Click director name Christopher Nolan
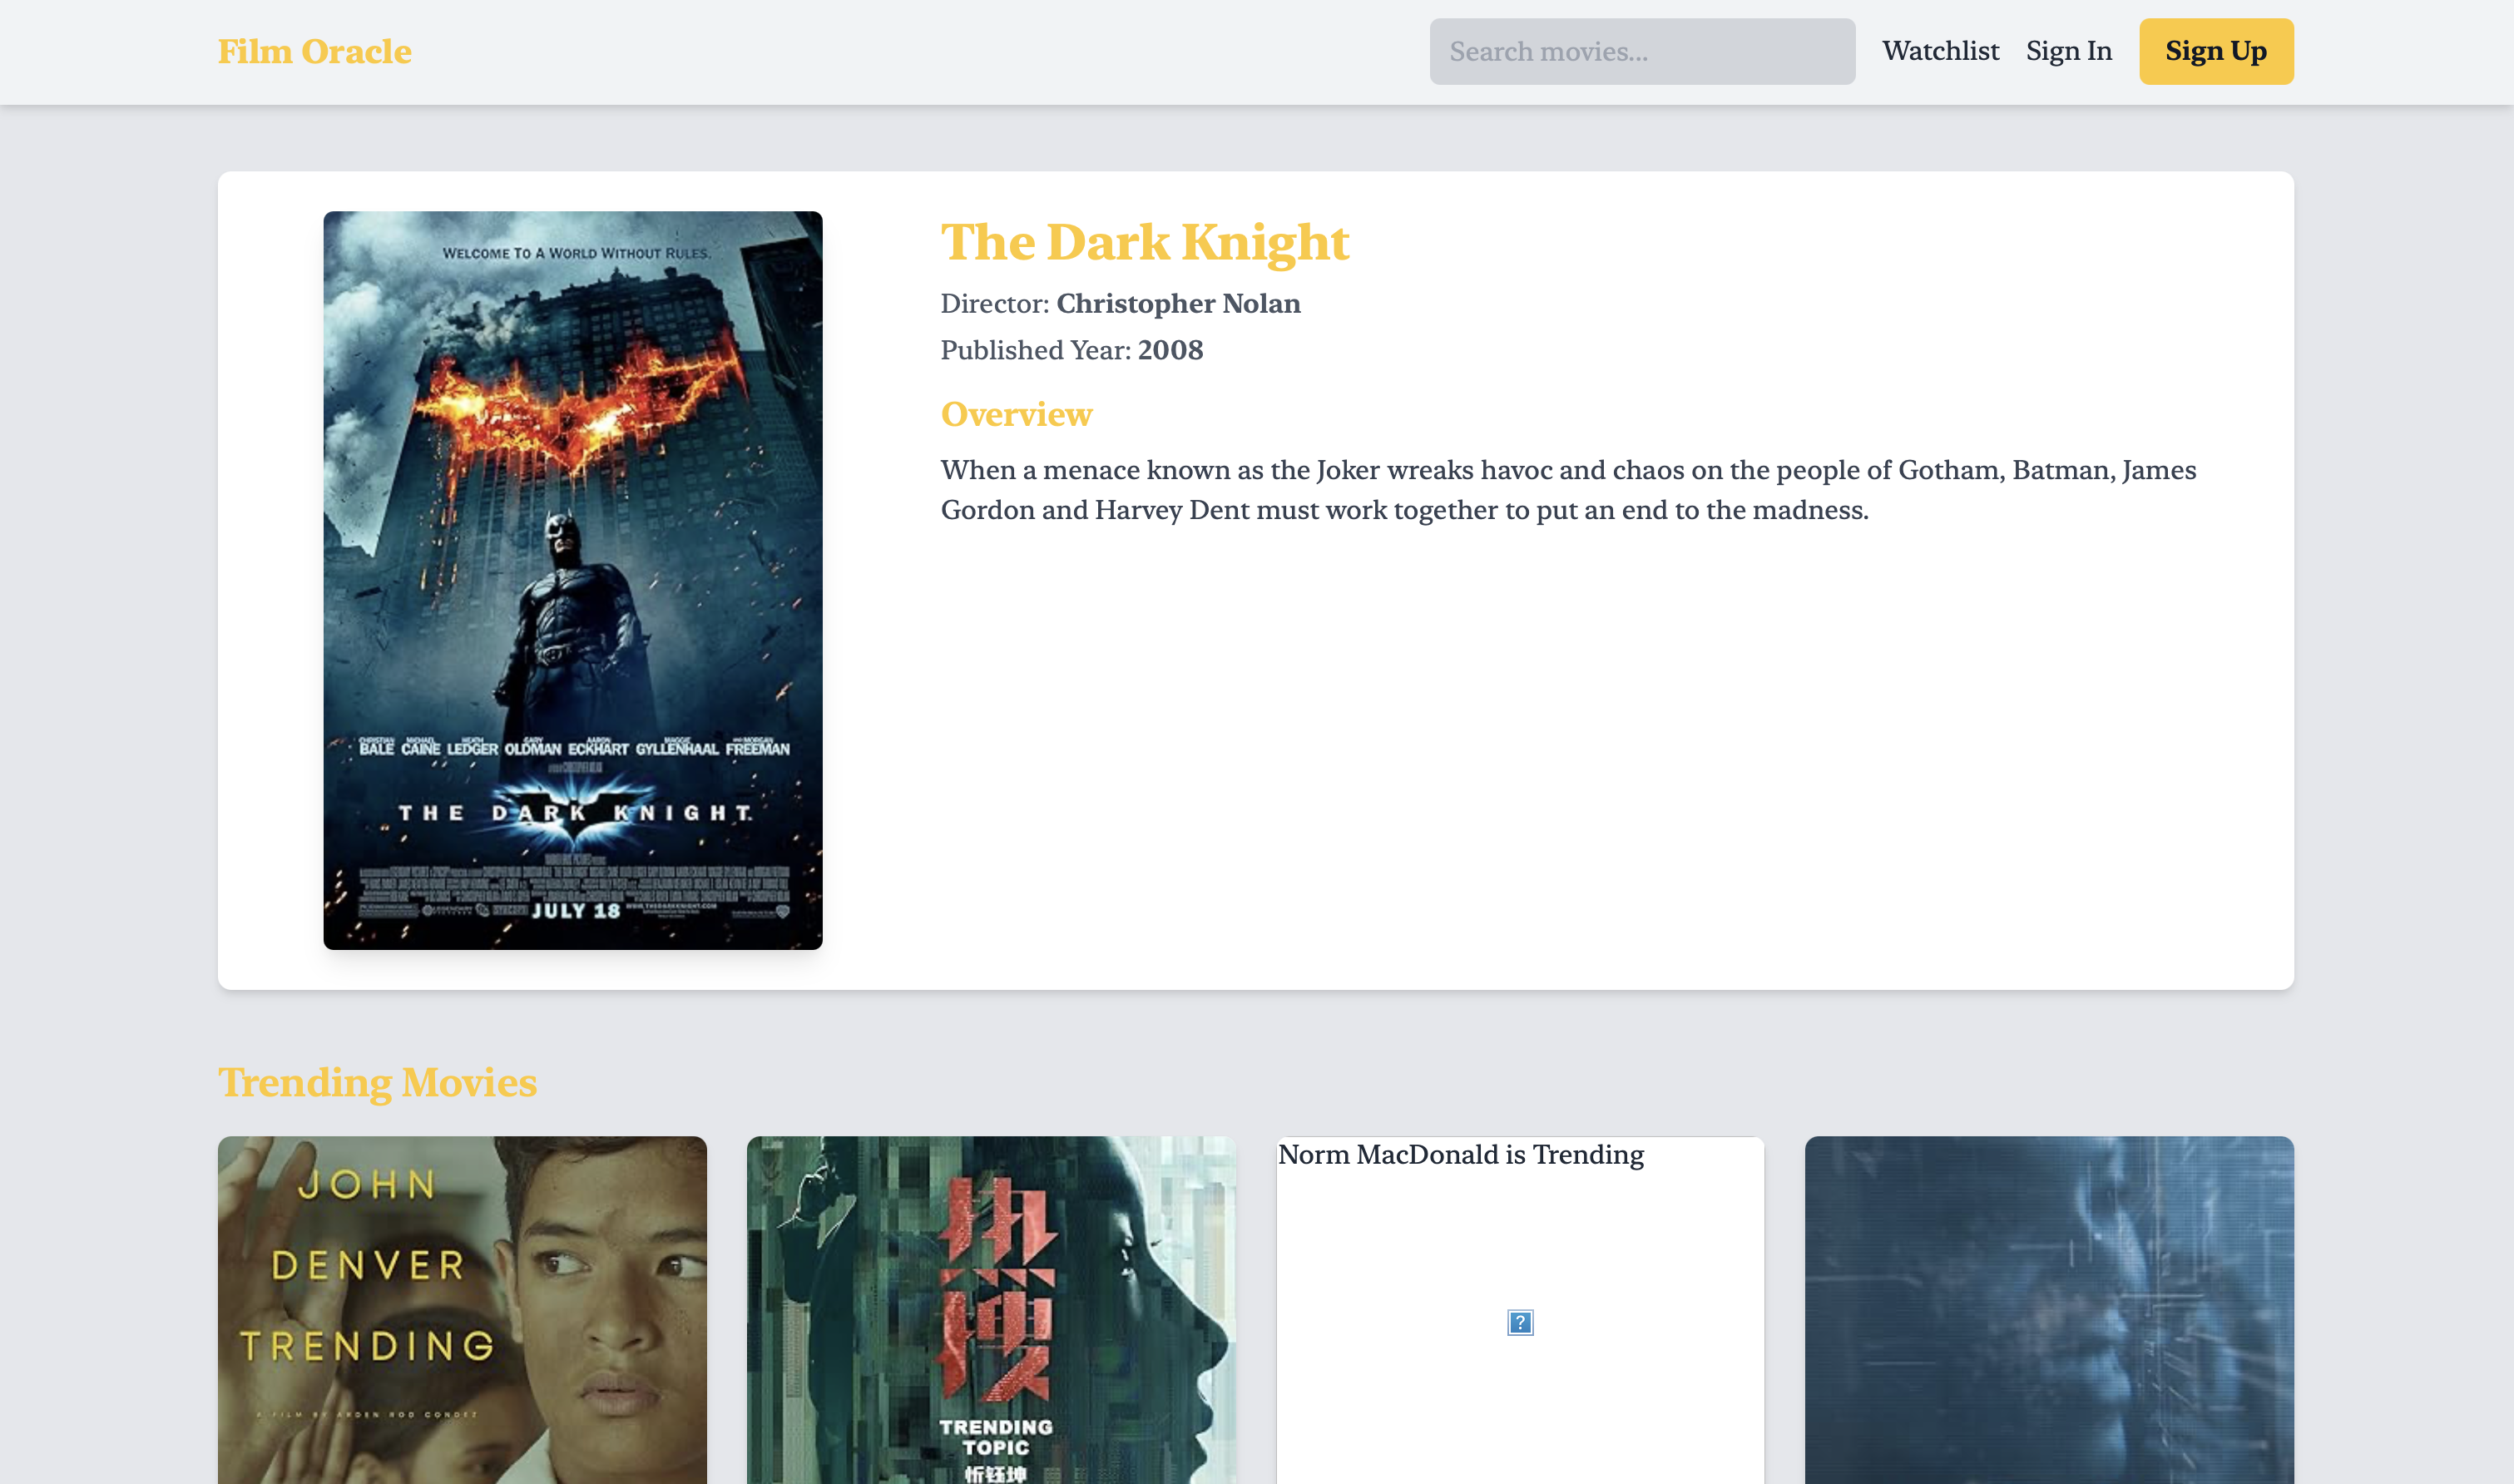Screen dimensions: 2514x1484 tap(1178, 304)
